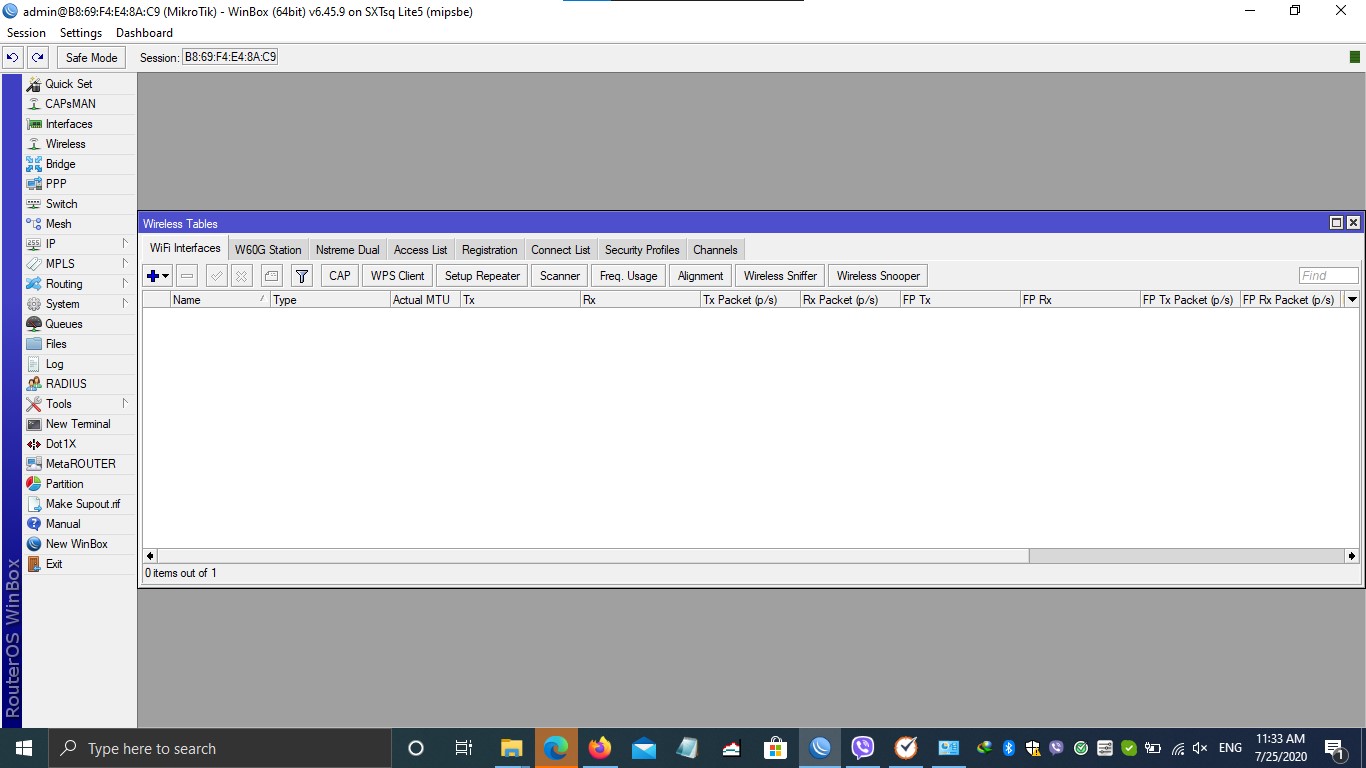
Task: Click the CAP button
Action: point(340,276)
